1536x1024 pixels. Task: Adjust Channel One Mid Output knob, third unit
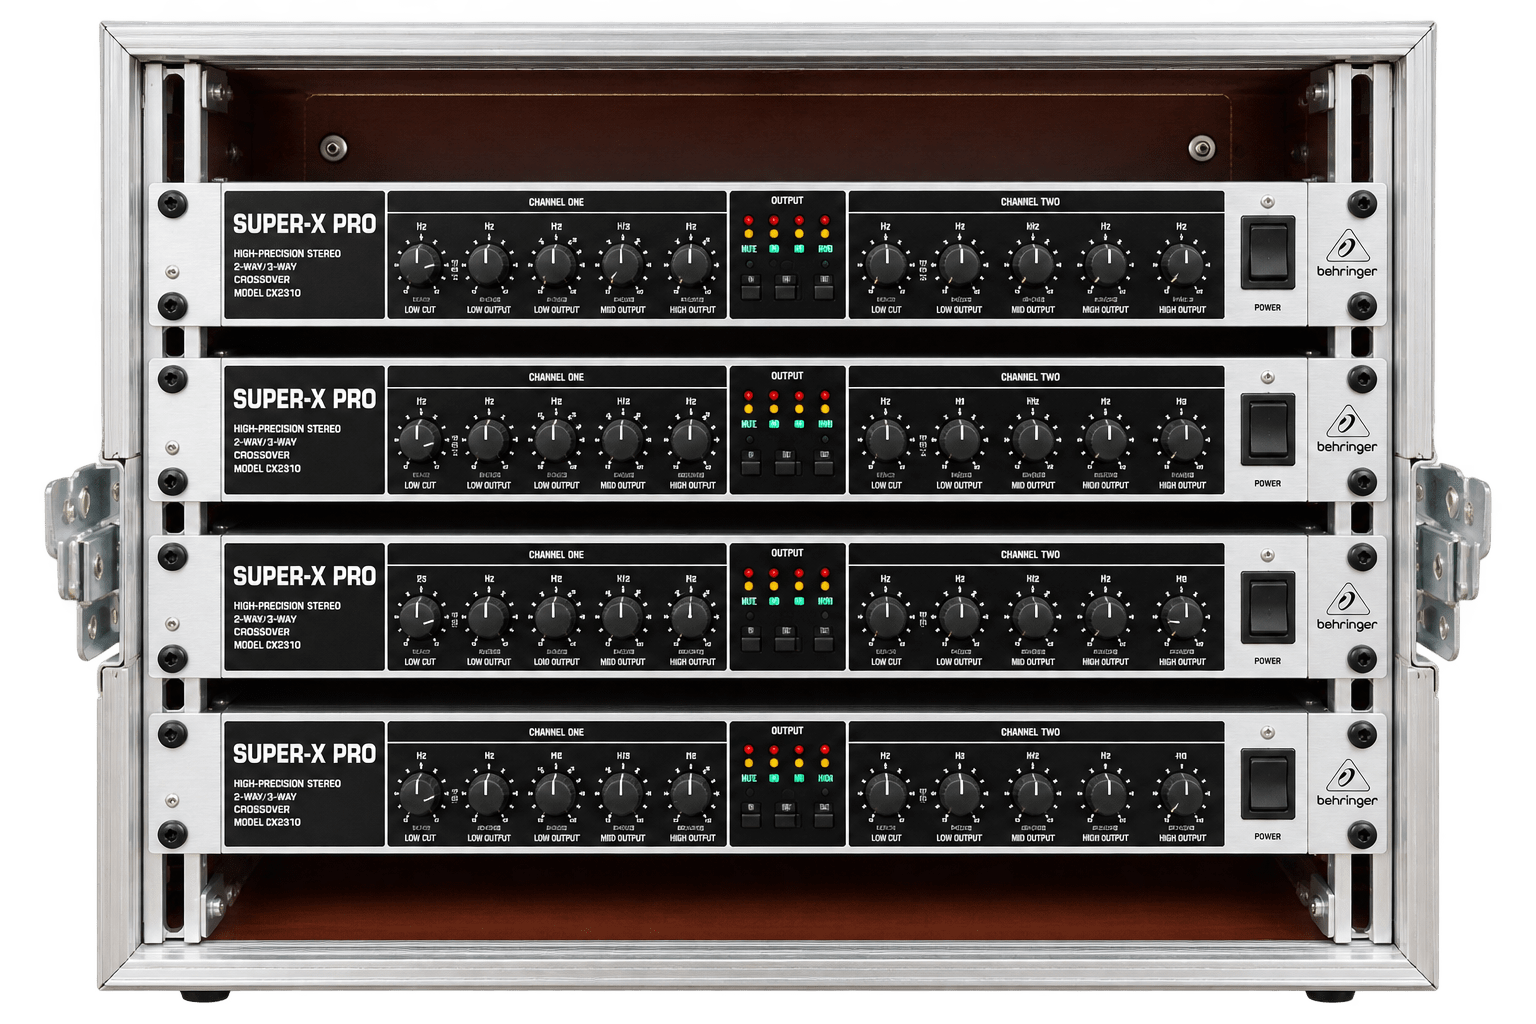pyautogui.click(x=622, y=616)
